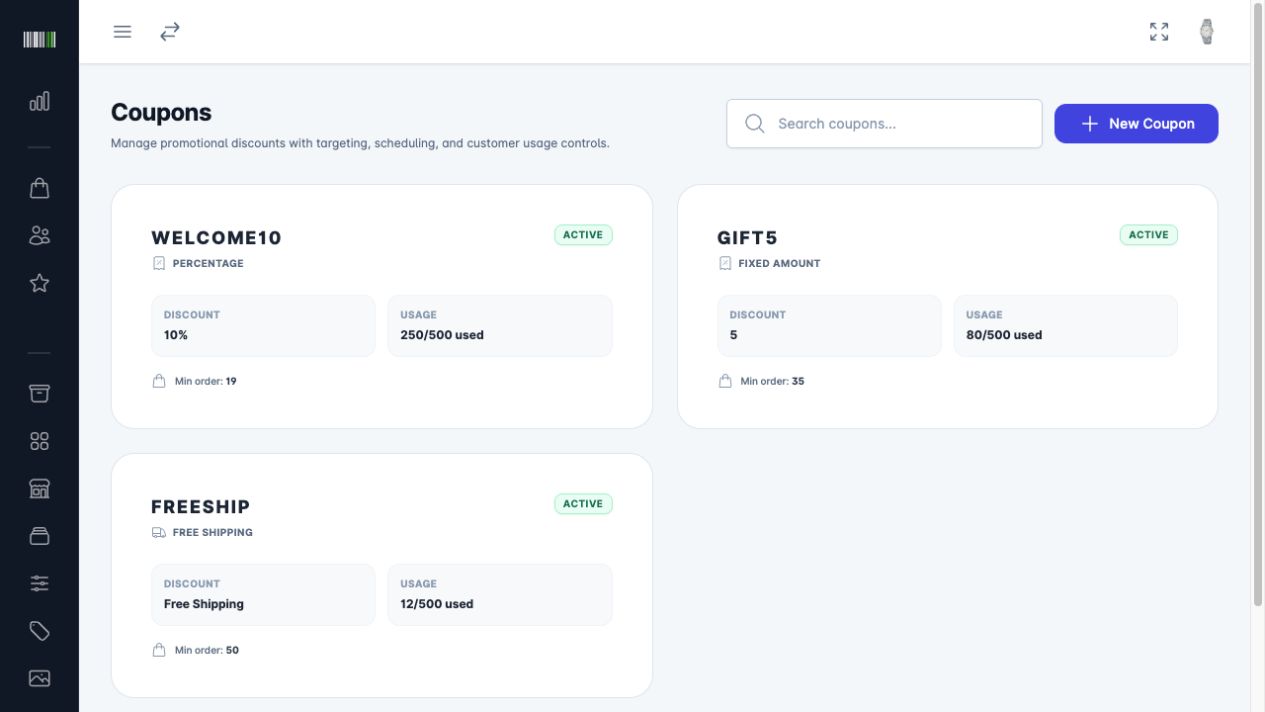Click the swap arrows icon in header
1265x712 pixels.
(170, 32)
